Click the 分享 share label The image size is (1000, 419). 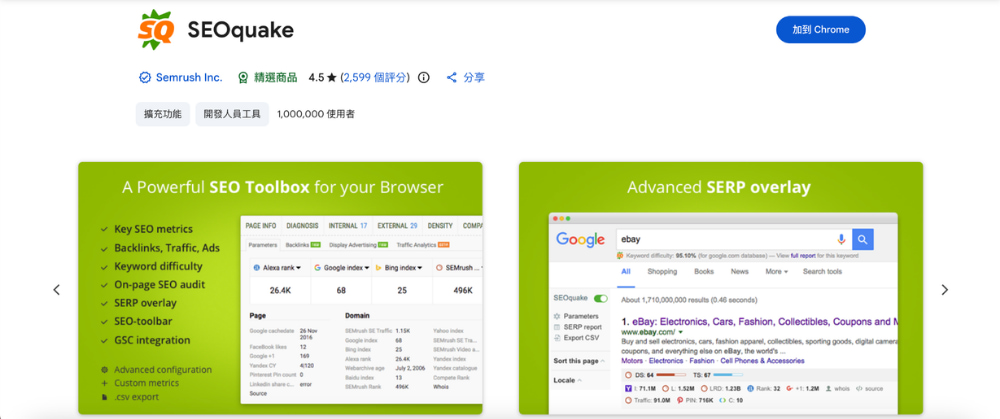click(x=474, y=78)
